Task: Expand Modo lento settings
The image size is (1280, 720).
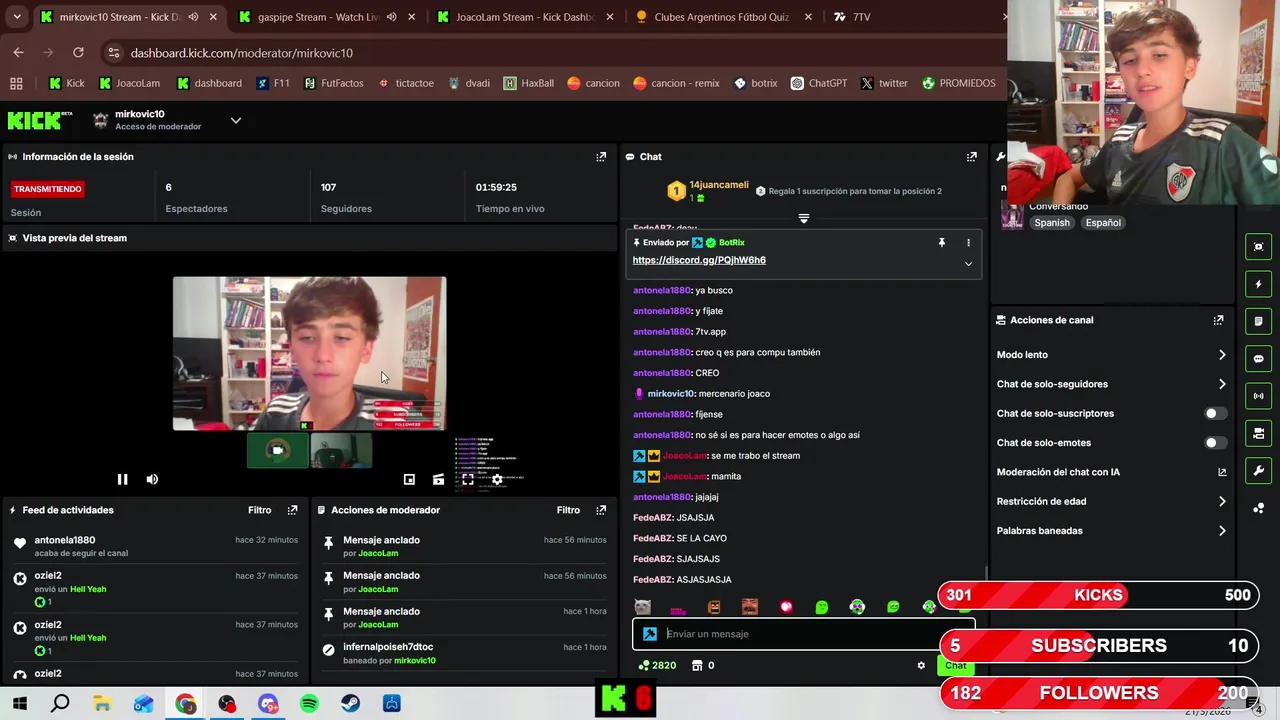Action: (x=1111, y=355)
